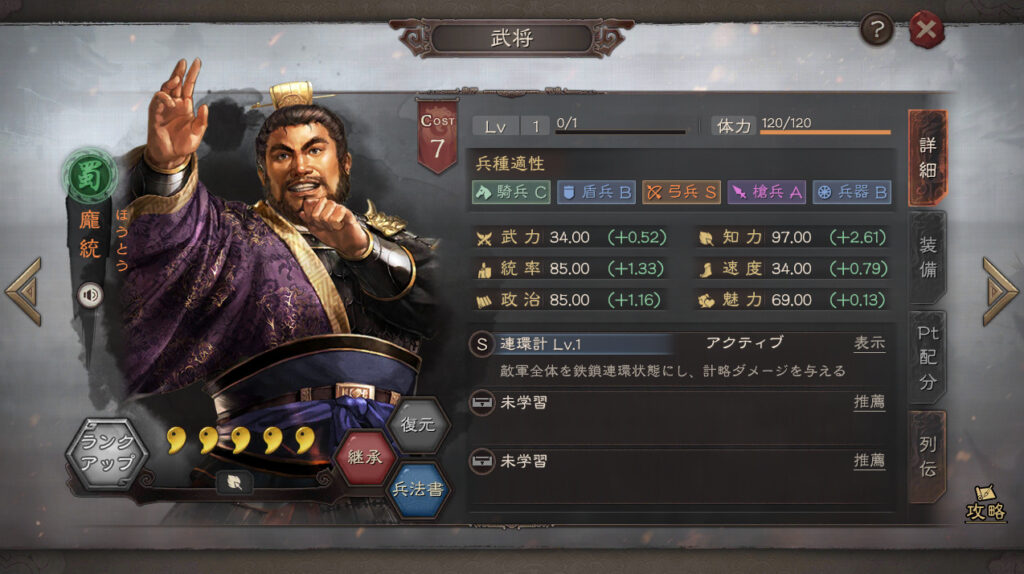Show 連環計 skill details via 表示
Screen dimensions: 1024x574
click(869, 343)
